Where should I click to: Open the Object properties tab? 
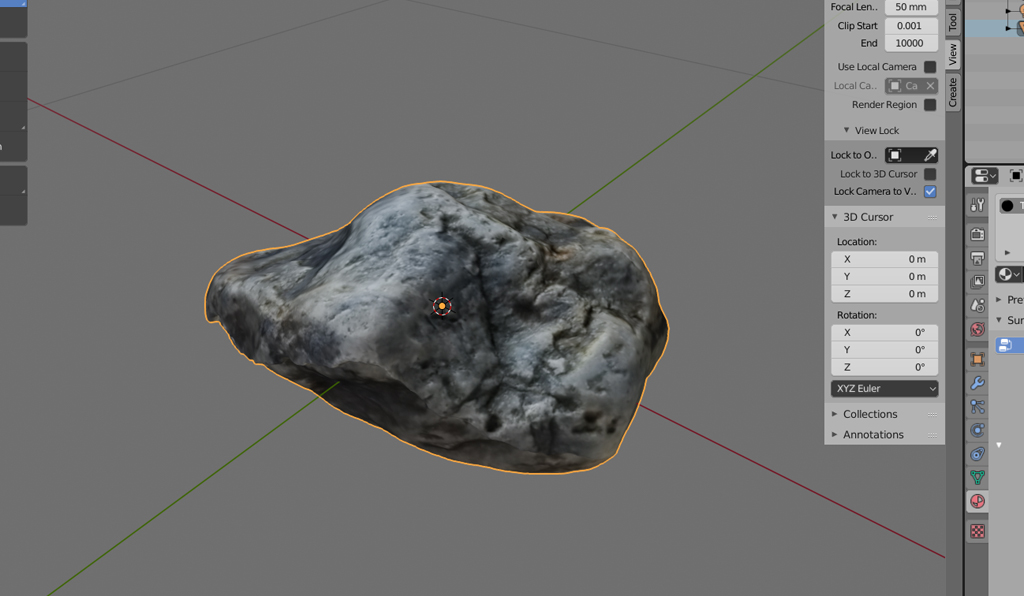pos(977,359)
